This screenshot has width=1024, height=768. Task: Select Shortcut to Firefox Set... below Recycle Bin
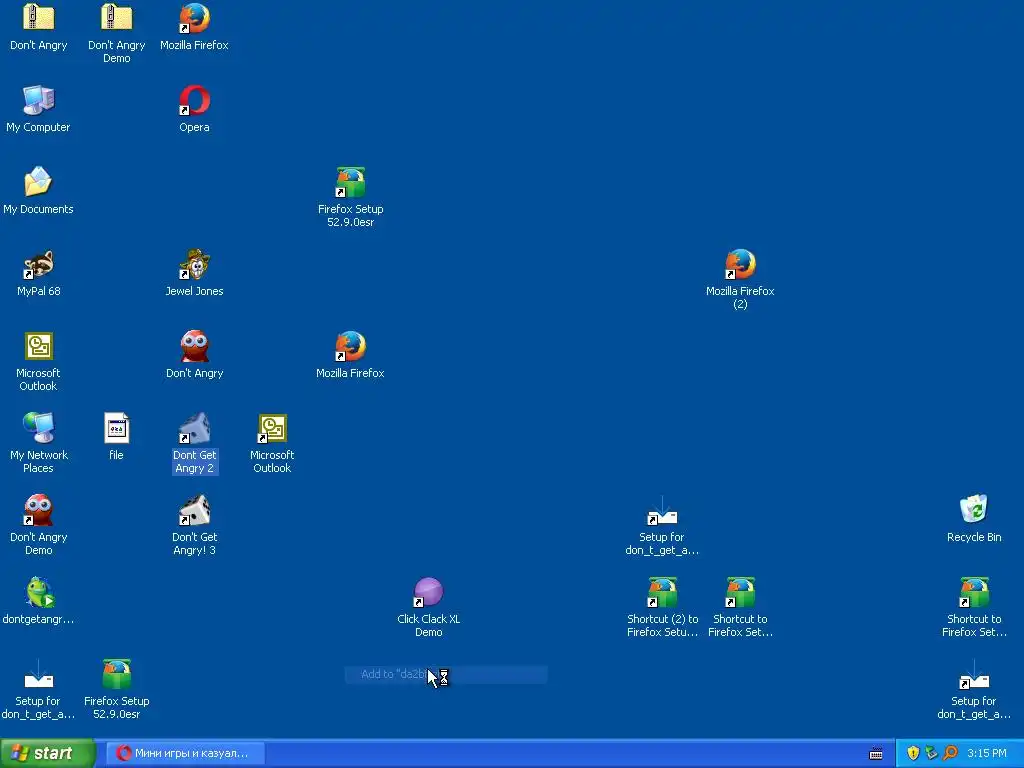click(974, 592)
